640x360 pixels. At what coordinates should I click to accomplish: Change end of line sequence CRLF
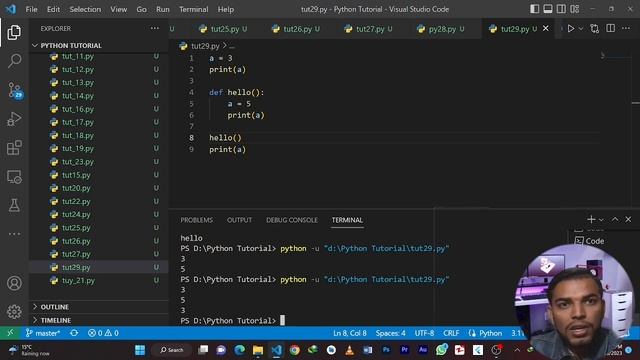(x=451, y=333)
